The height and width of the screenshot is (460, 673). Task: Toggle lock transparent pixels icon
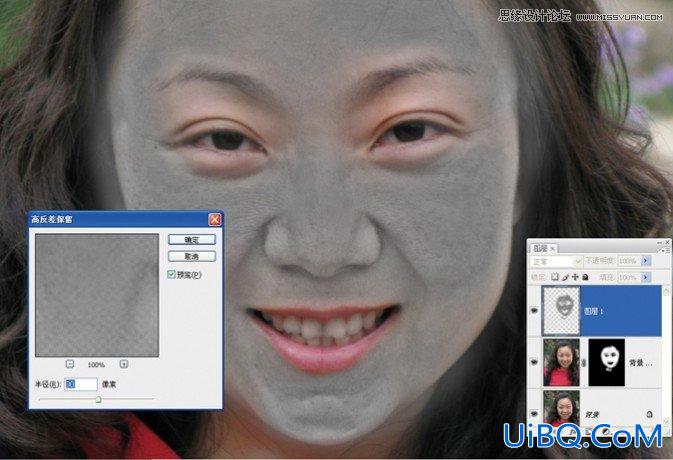(555, 277)
